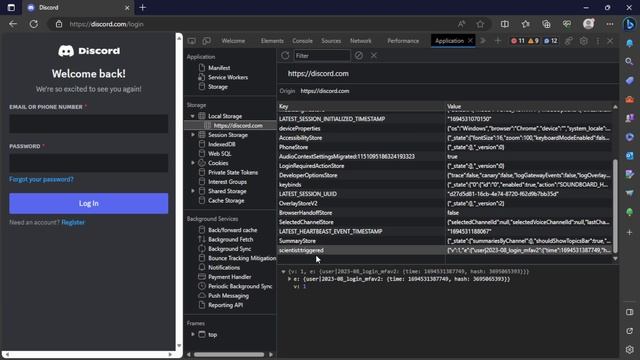
Task: Open the Register link
Action: (x=73, y=222)
